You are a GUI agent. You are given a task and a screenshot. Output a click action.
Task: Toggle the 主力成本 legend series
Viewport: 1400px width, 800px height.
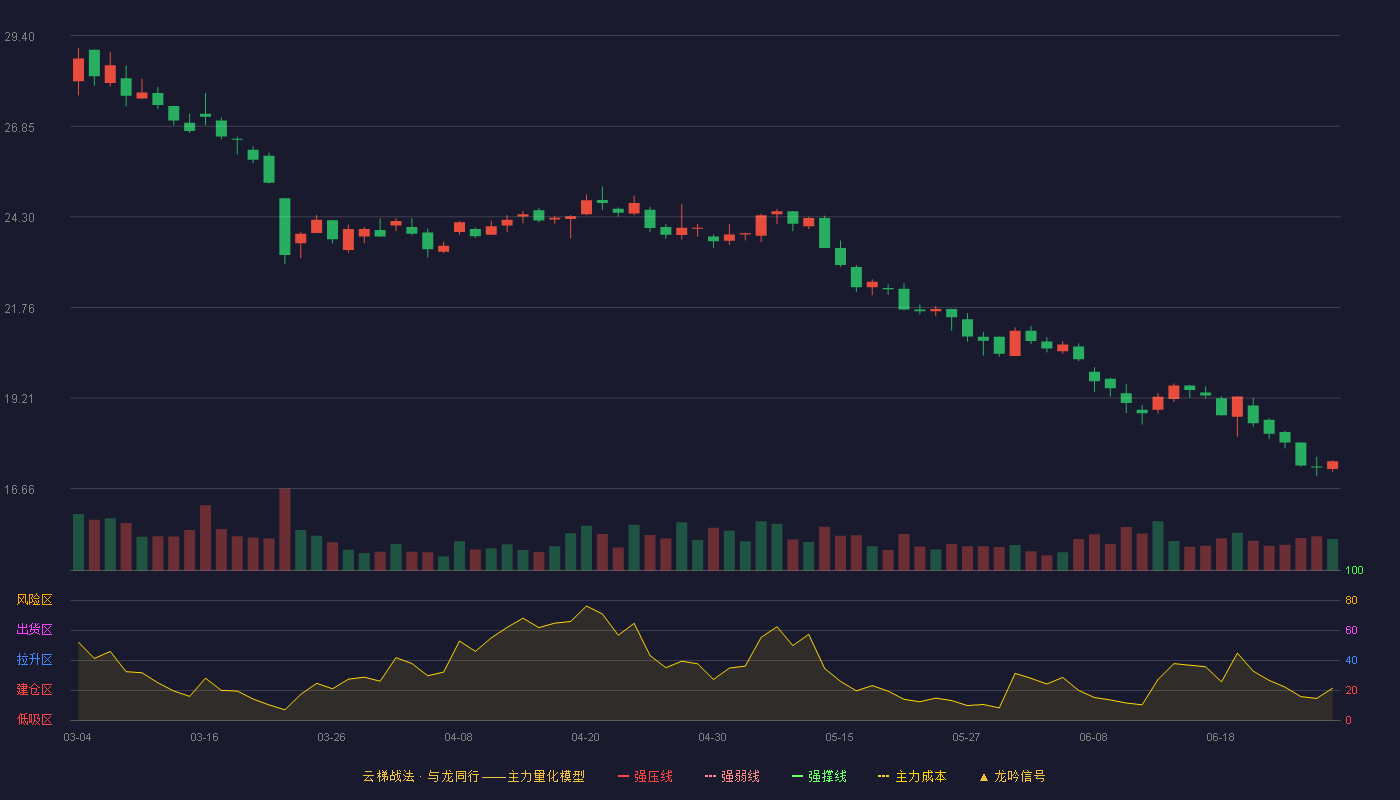(912, 776)
